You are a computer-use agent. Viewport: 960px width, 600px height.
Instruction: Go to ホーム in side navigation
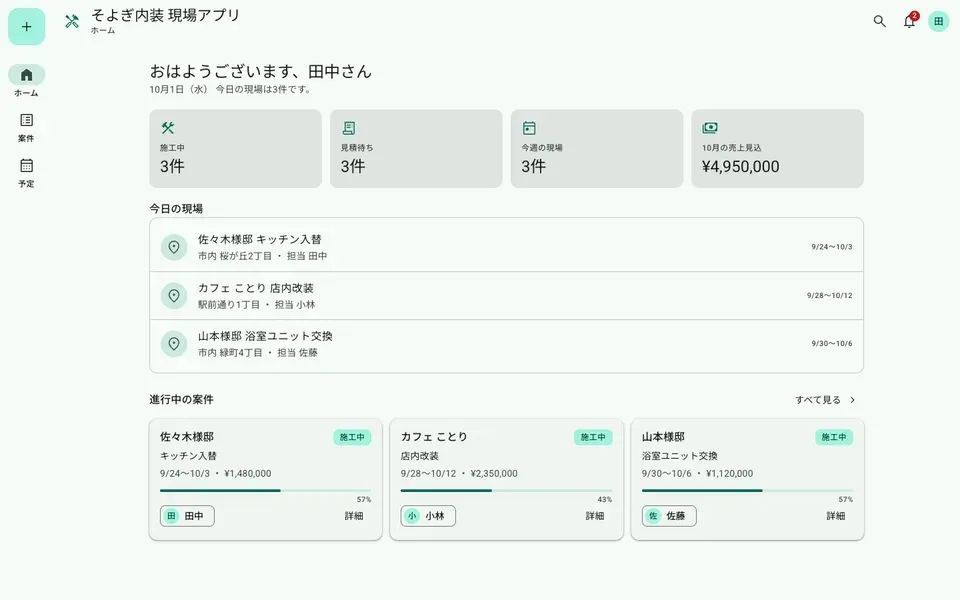click(x=26, y=81)
